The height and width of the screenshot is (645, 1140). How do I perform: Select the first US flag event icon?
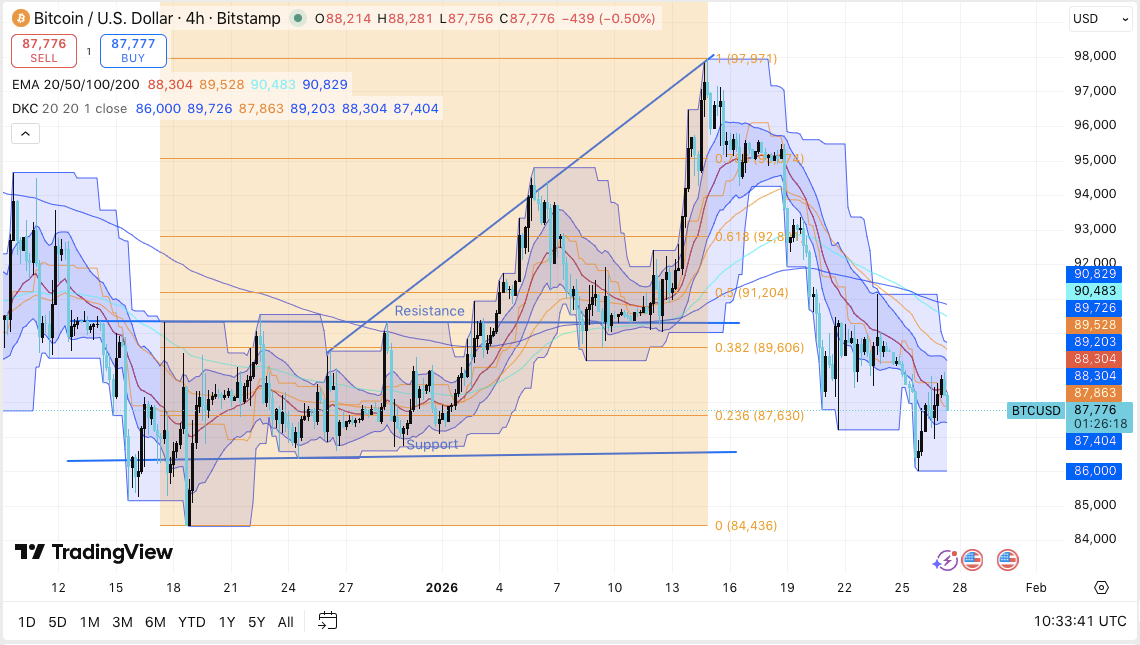pos(972,560)
